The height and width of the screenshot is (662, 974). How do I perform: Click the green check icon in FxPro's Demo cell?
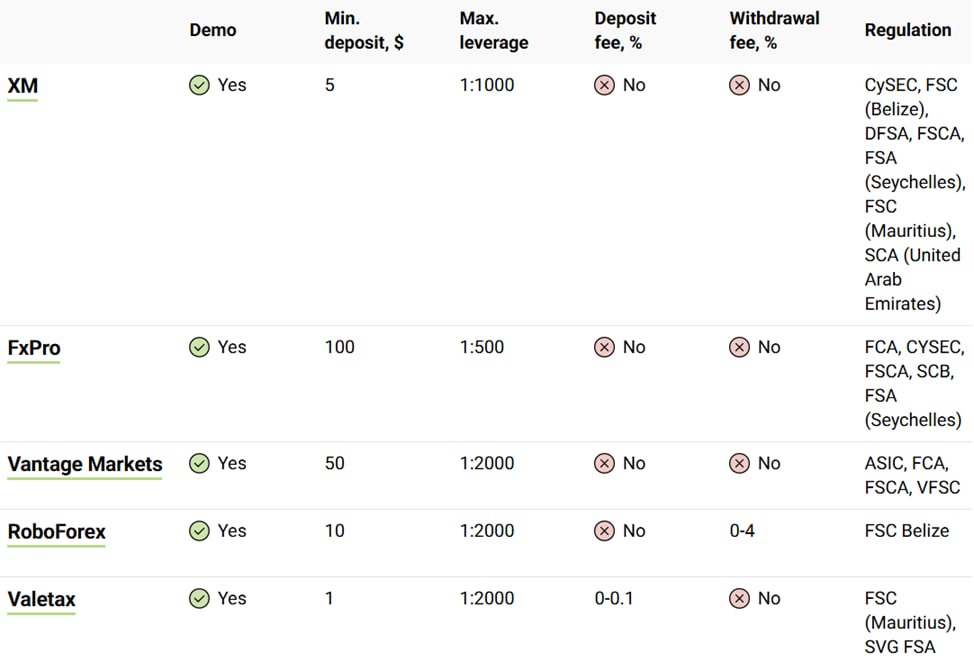tap(199, 348)
